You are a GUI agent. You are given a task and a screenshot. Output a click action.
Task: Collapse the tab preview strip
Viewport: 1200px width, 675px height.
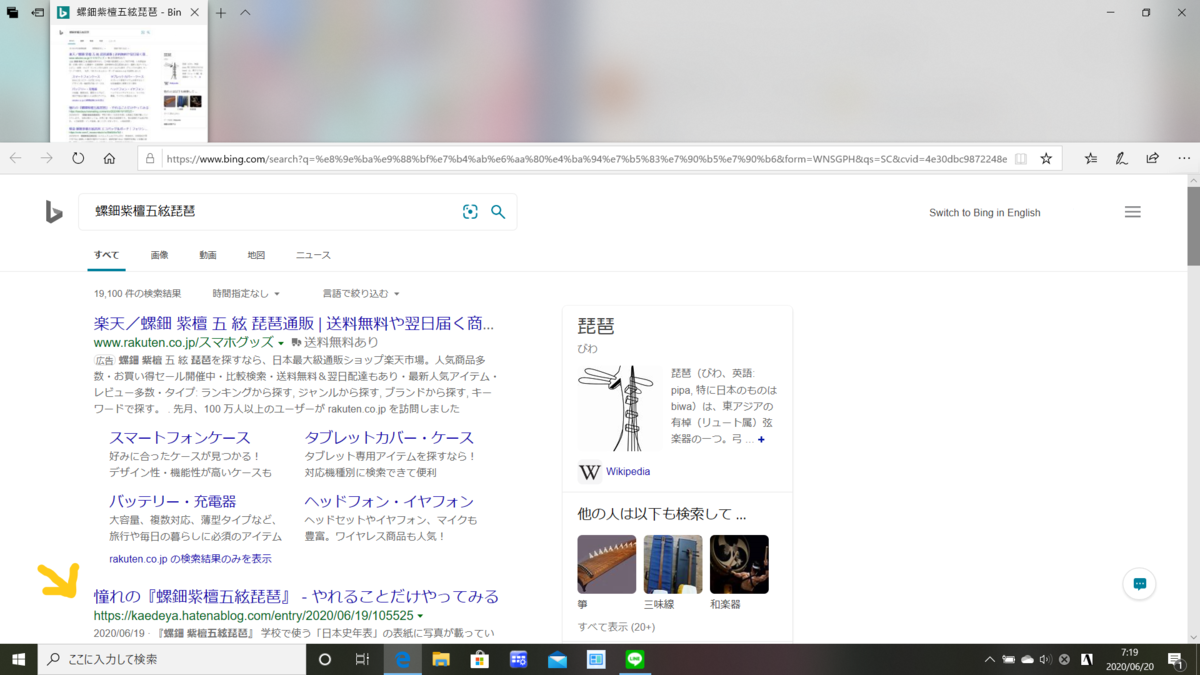click(x=245, y=13)
